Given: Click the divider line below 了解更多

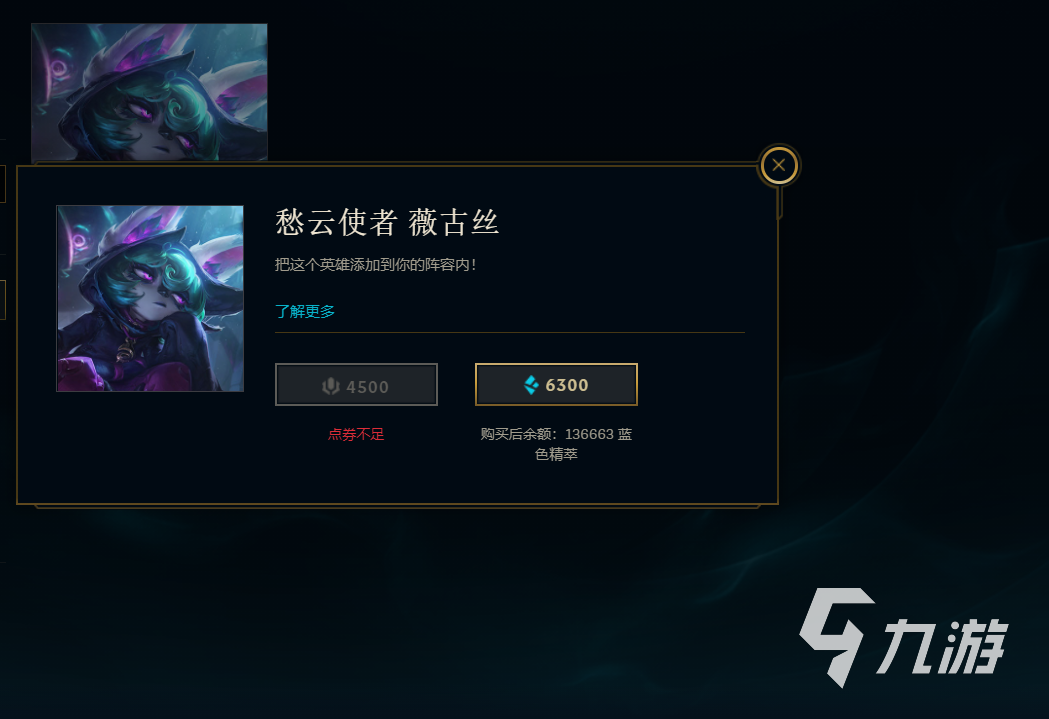Looking at the screenshot, I should coord(510,332).
